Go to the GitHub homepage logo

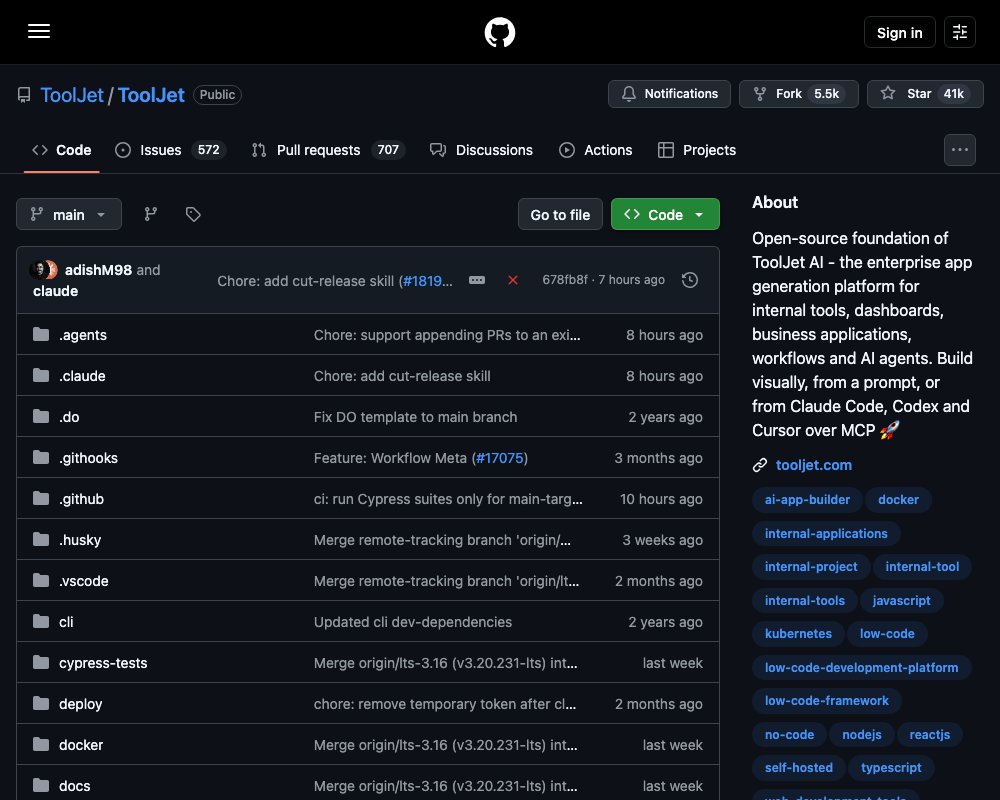(499, 32)
